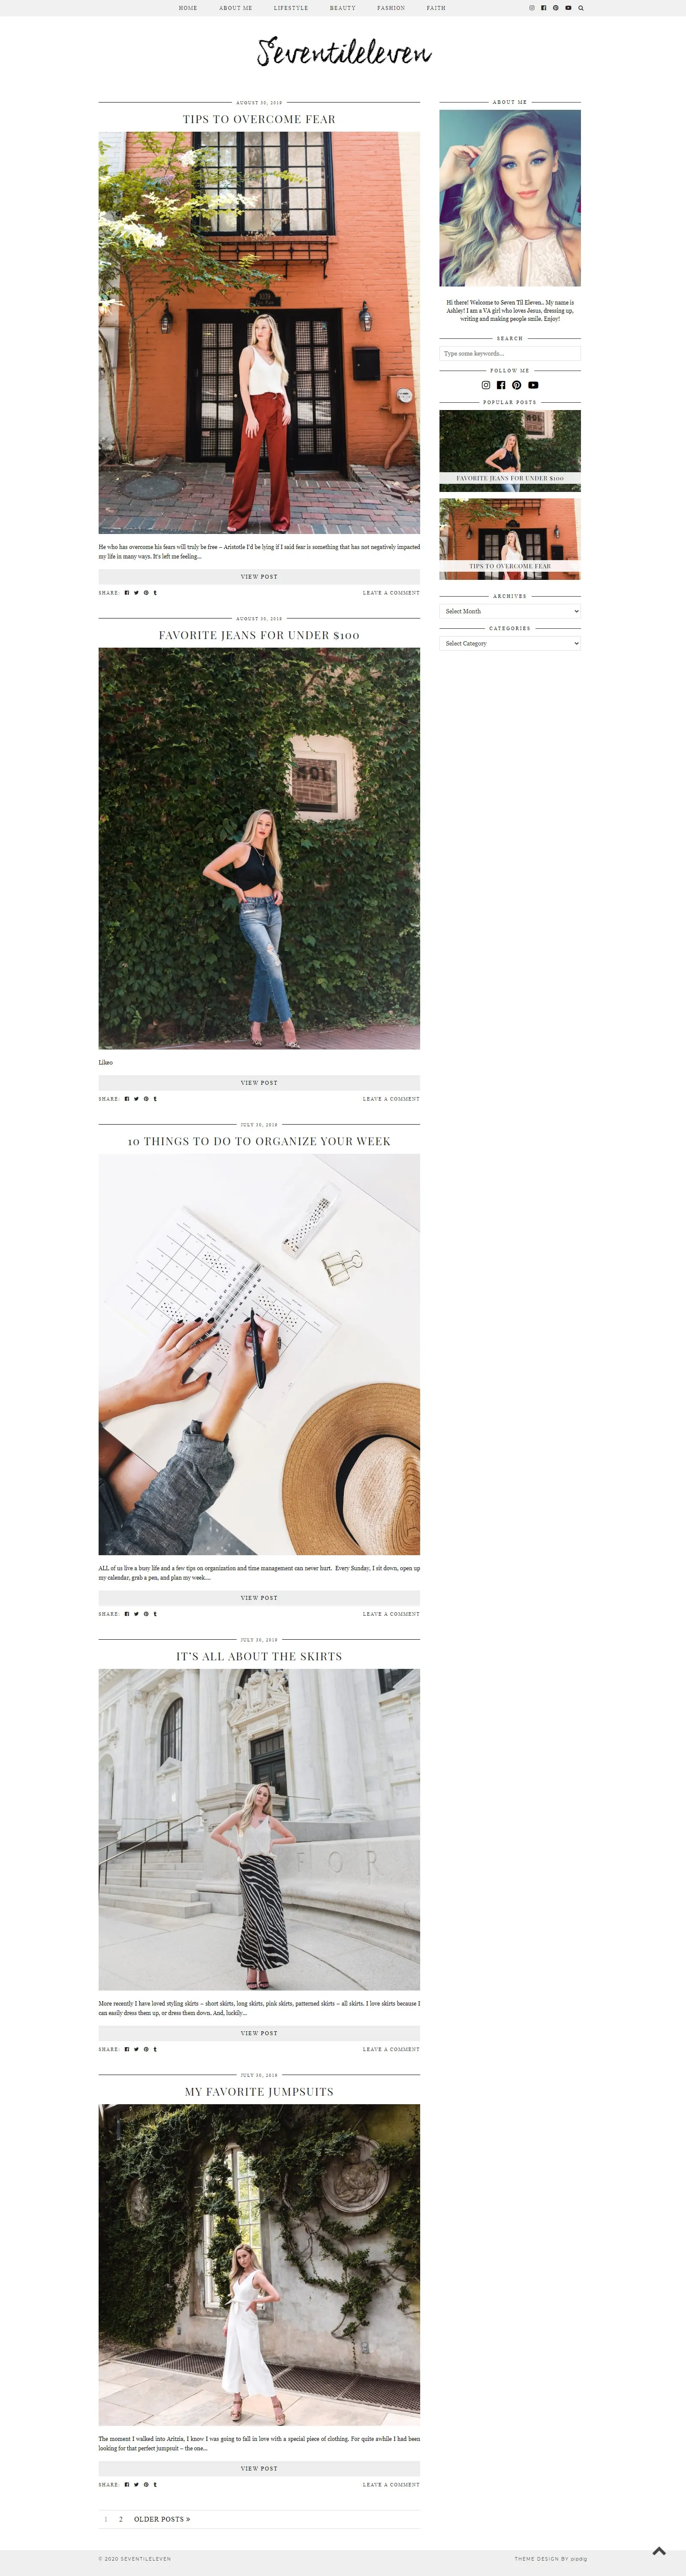Viewport: 686px width, 2576px height.
Task: Open page 2 in pagination
Action: pyautogui.click(x=121, y=2519)
